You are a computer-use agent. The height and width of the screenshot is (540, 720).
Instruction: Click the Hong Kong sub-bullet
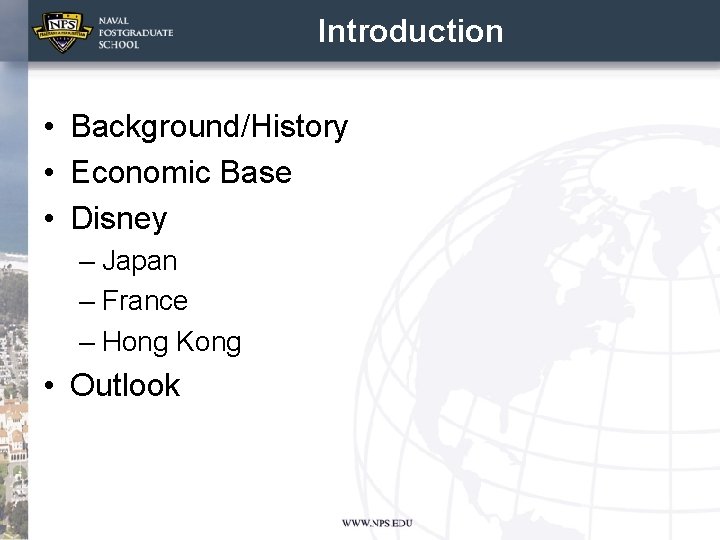click(172, 343)
